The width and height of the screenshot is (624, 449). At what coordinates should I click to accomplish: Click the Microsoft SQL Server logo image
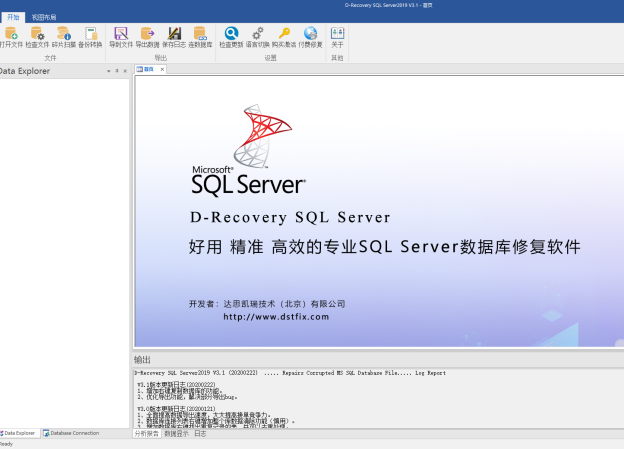tap(249, 150)
